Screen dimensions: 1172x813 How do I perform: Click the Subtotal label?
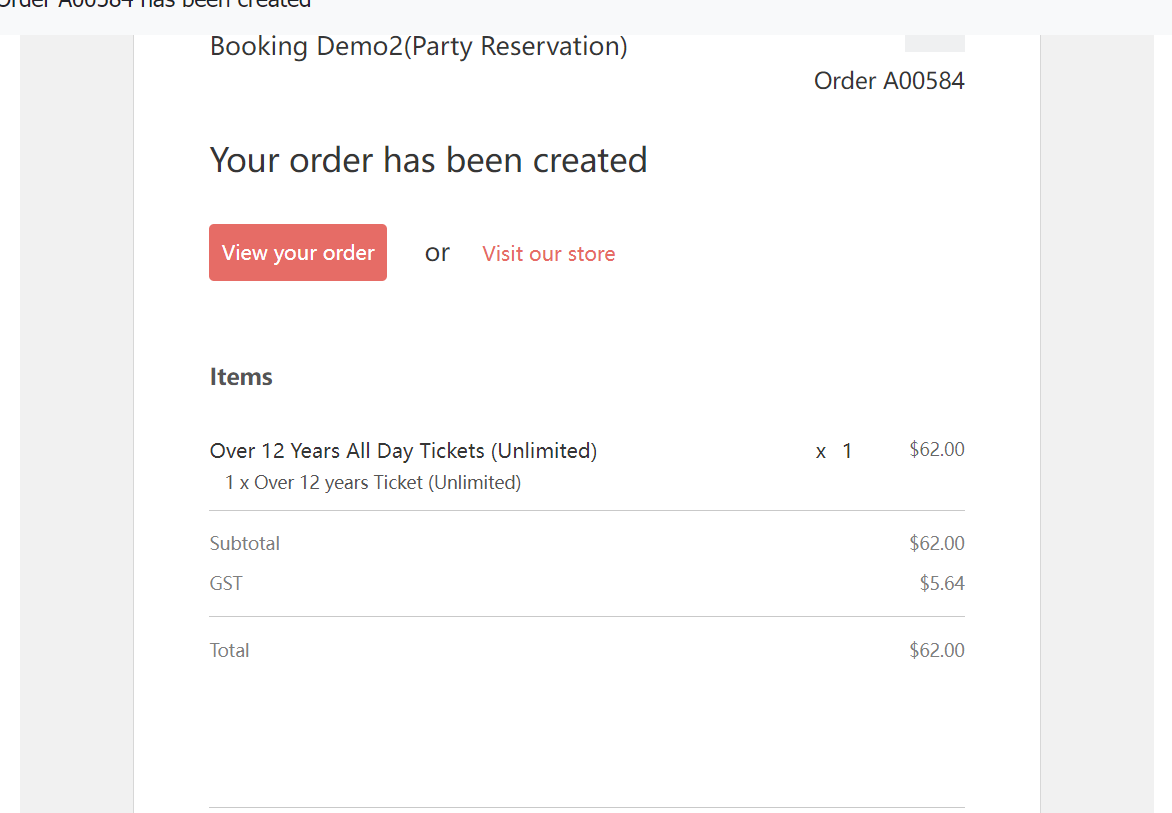coord(245,544)
